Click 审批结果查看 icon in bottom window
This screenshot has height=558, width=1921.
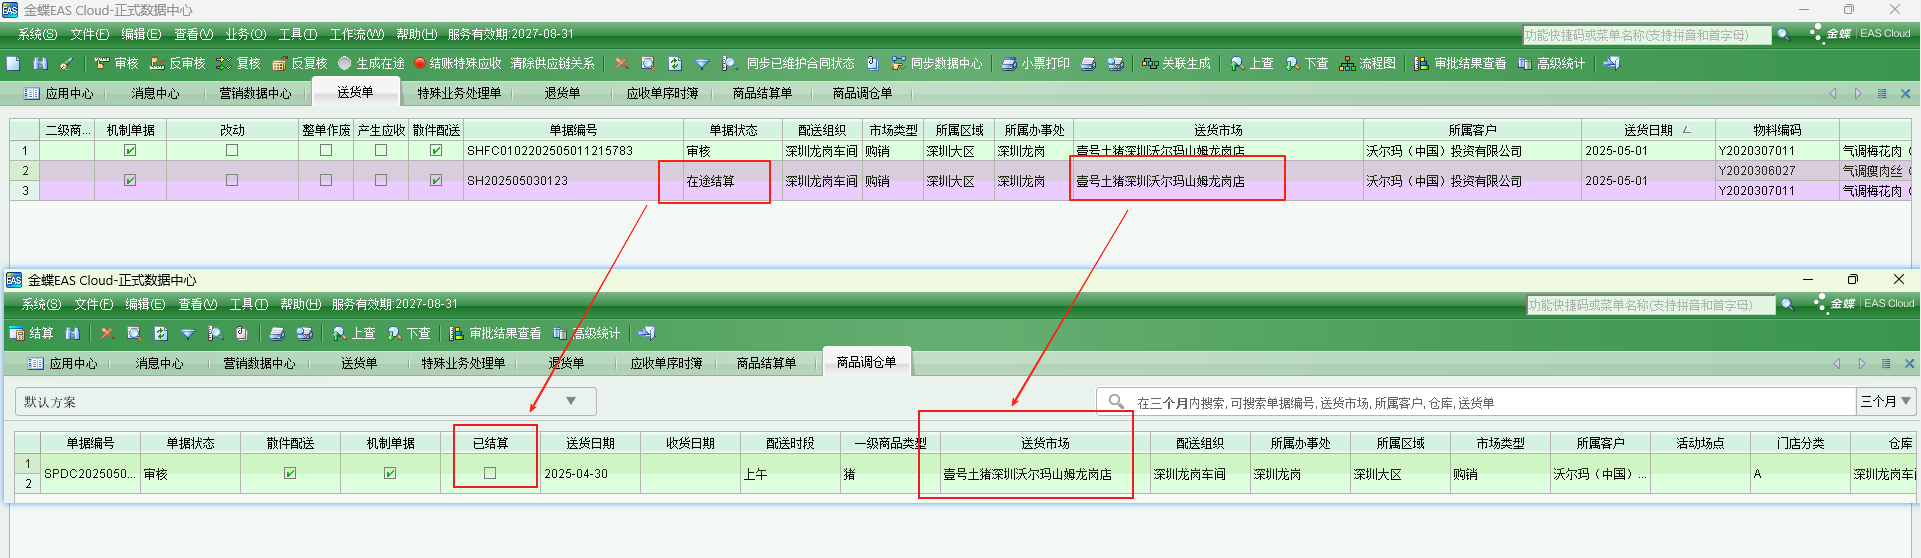point(457,333)
